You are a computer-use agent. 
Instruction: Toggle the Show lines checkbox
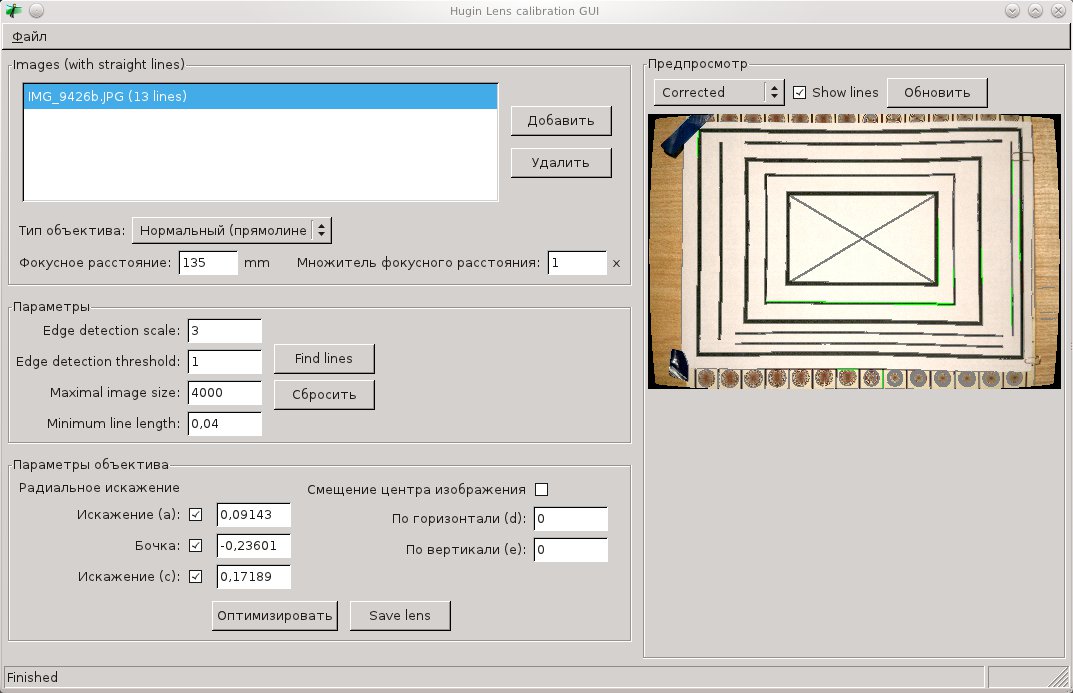(x=799, y=92)
